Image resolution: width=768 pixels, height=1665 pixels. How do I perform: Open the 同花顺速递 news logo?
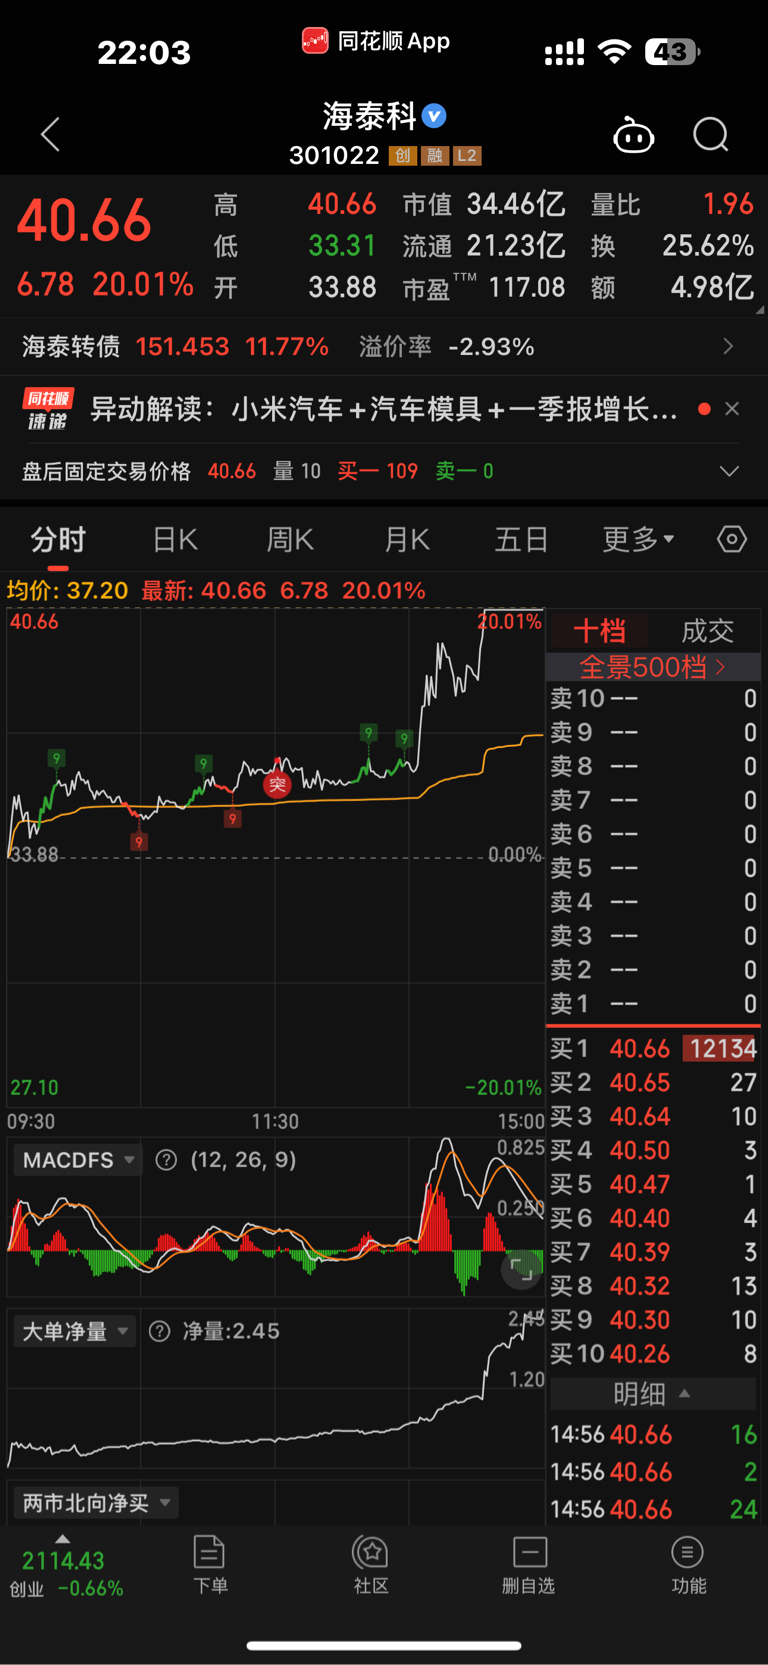[x=47, y=409]
